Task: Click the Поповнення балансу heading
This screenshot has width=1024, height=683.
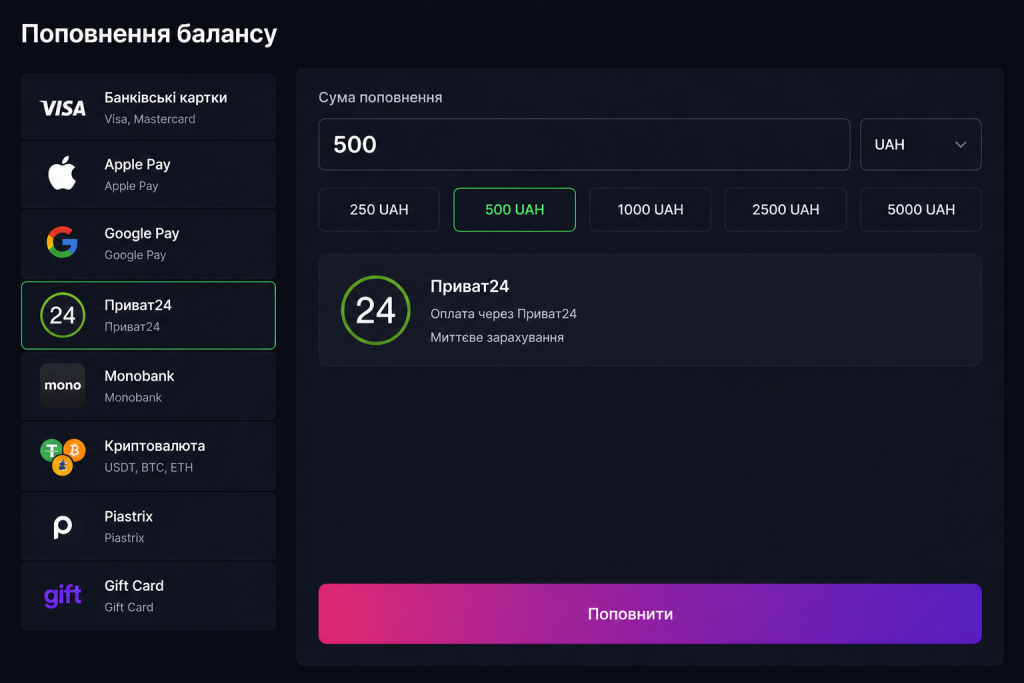Action: [x=149, y=33]
